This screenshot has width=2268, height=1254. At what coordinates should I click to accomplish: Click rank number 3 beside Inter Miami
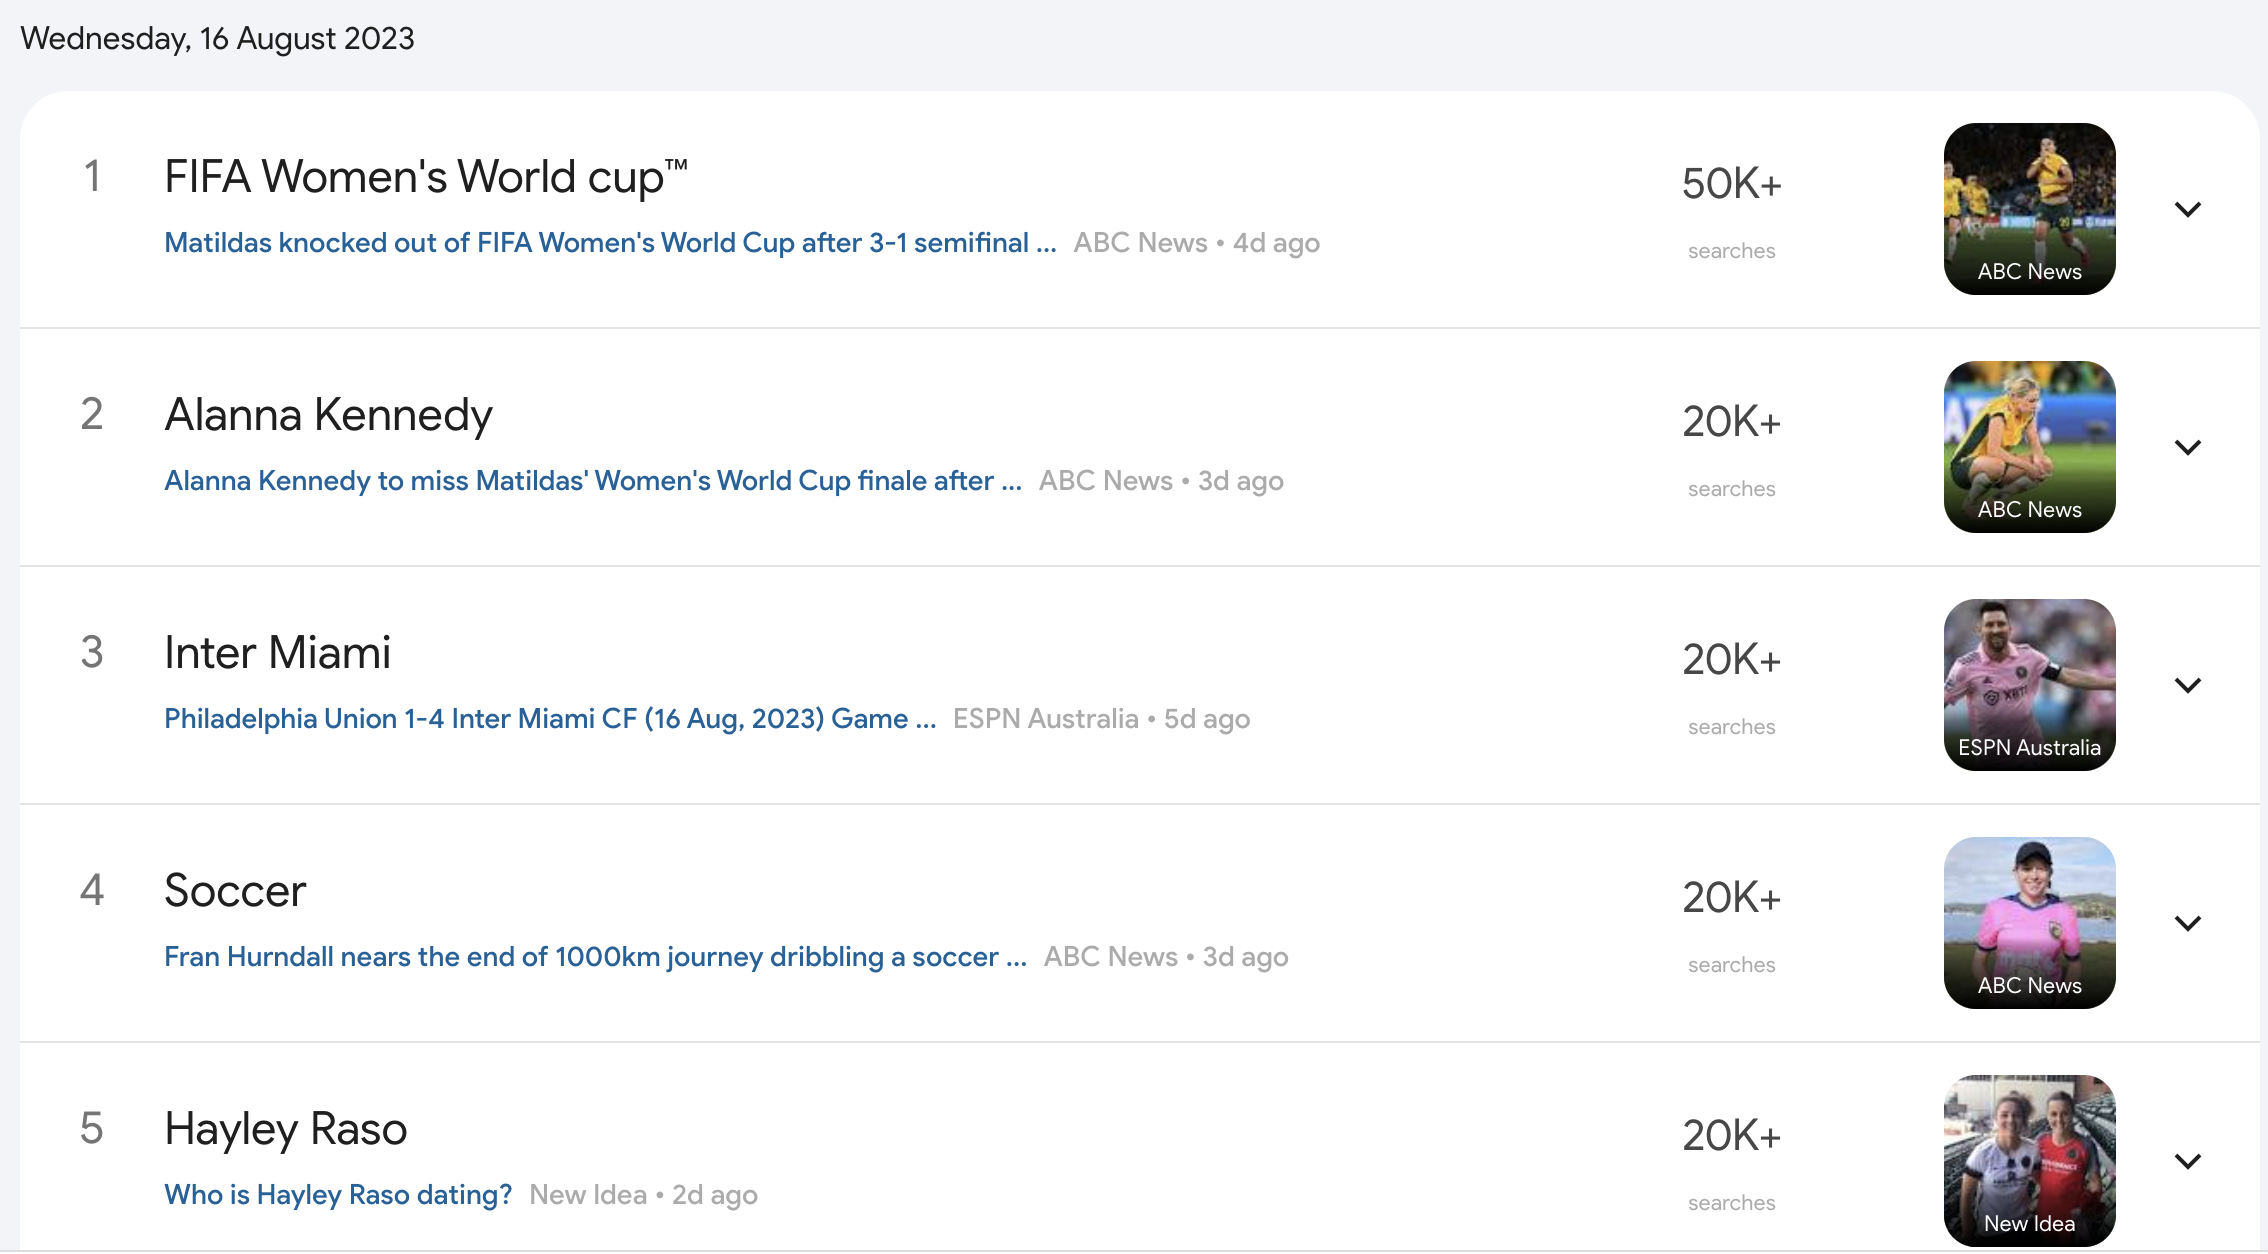tap(92, 652)
